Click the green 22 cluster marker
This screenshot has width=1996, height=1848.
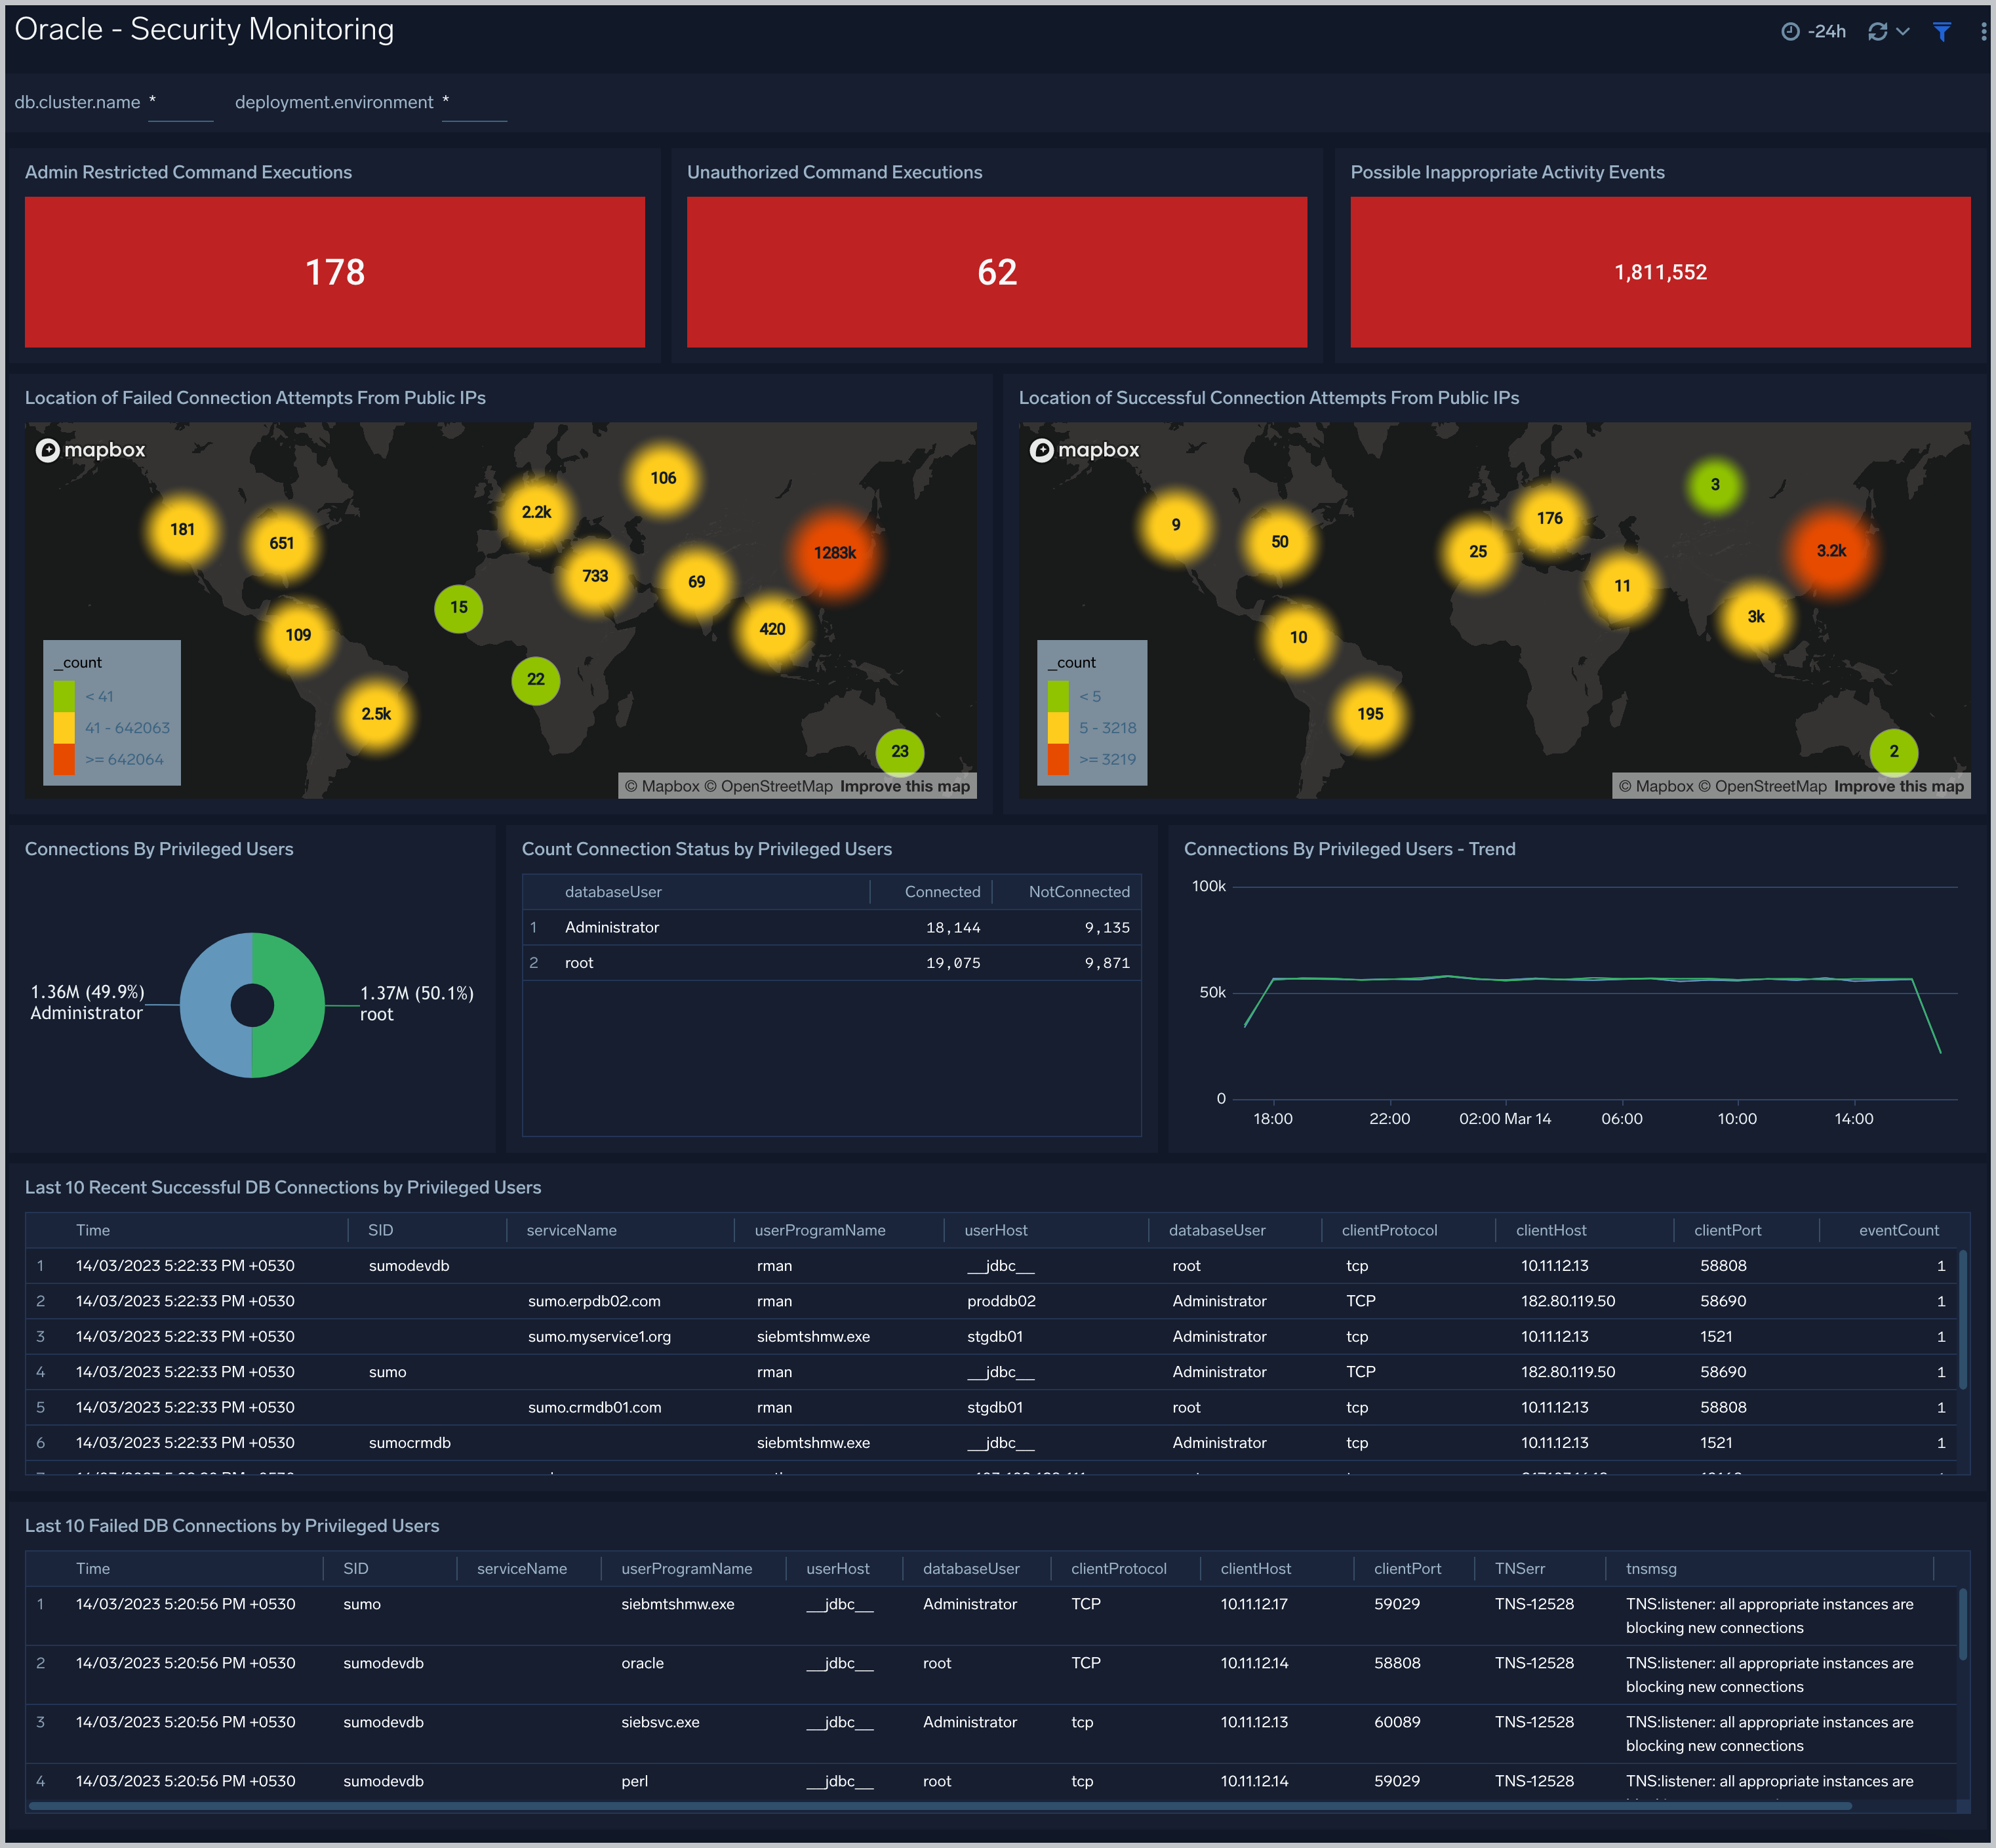(536, 680)
